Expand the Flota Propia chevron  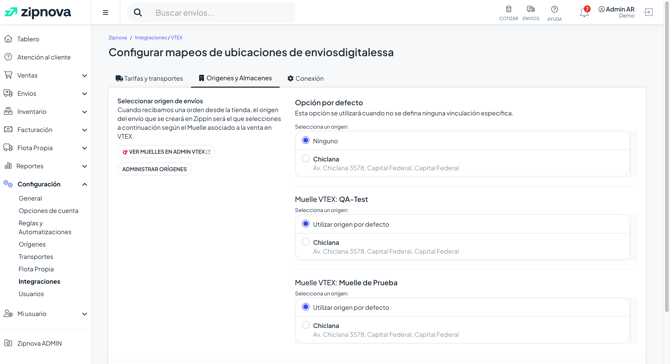click(85, 148)
